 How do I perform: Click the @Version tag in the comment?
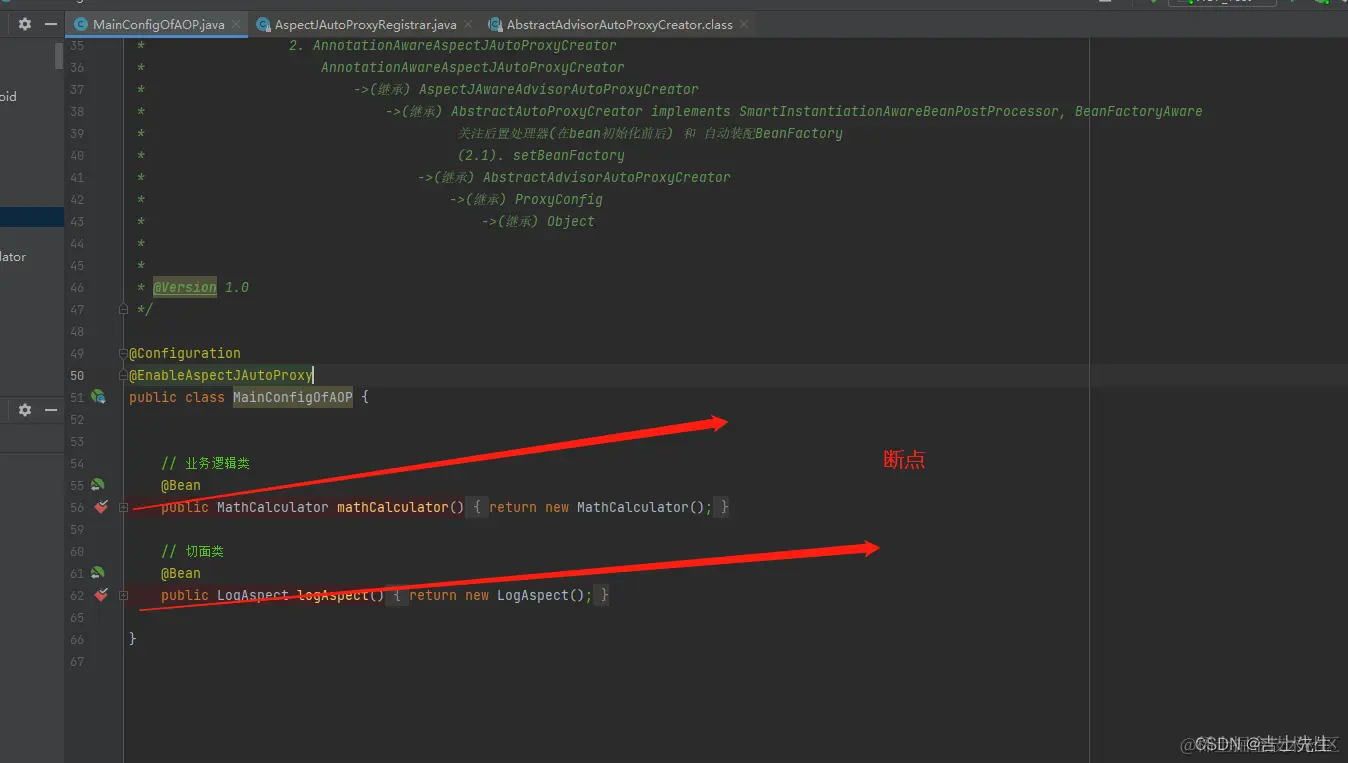tap(185, 287)
